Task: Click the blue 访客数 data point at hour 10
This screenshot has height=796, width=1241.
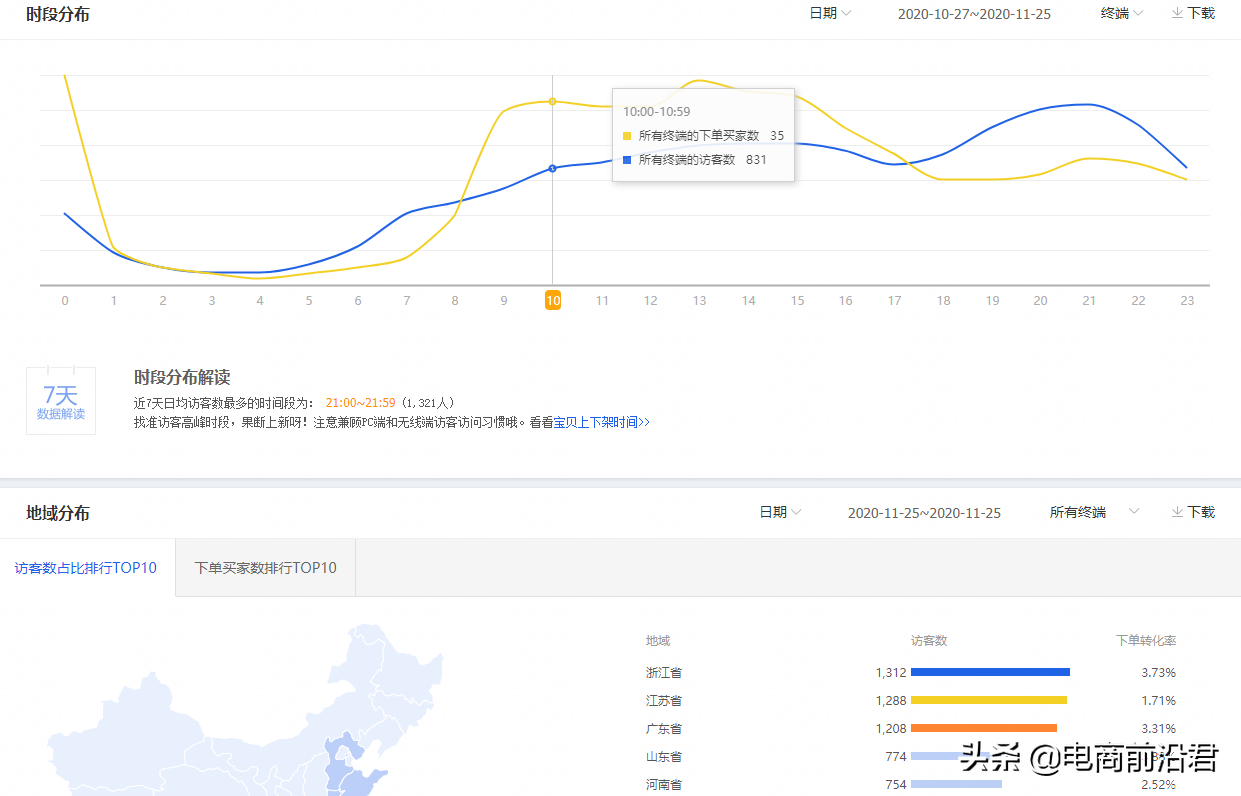Action: coord(553,168)
